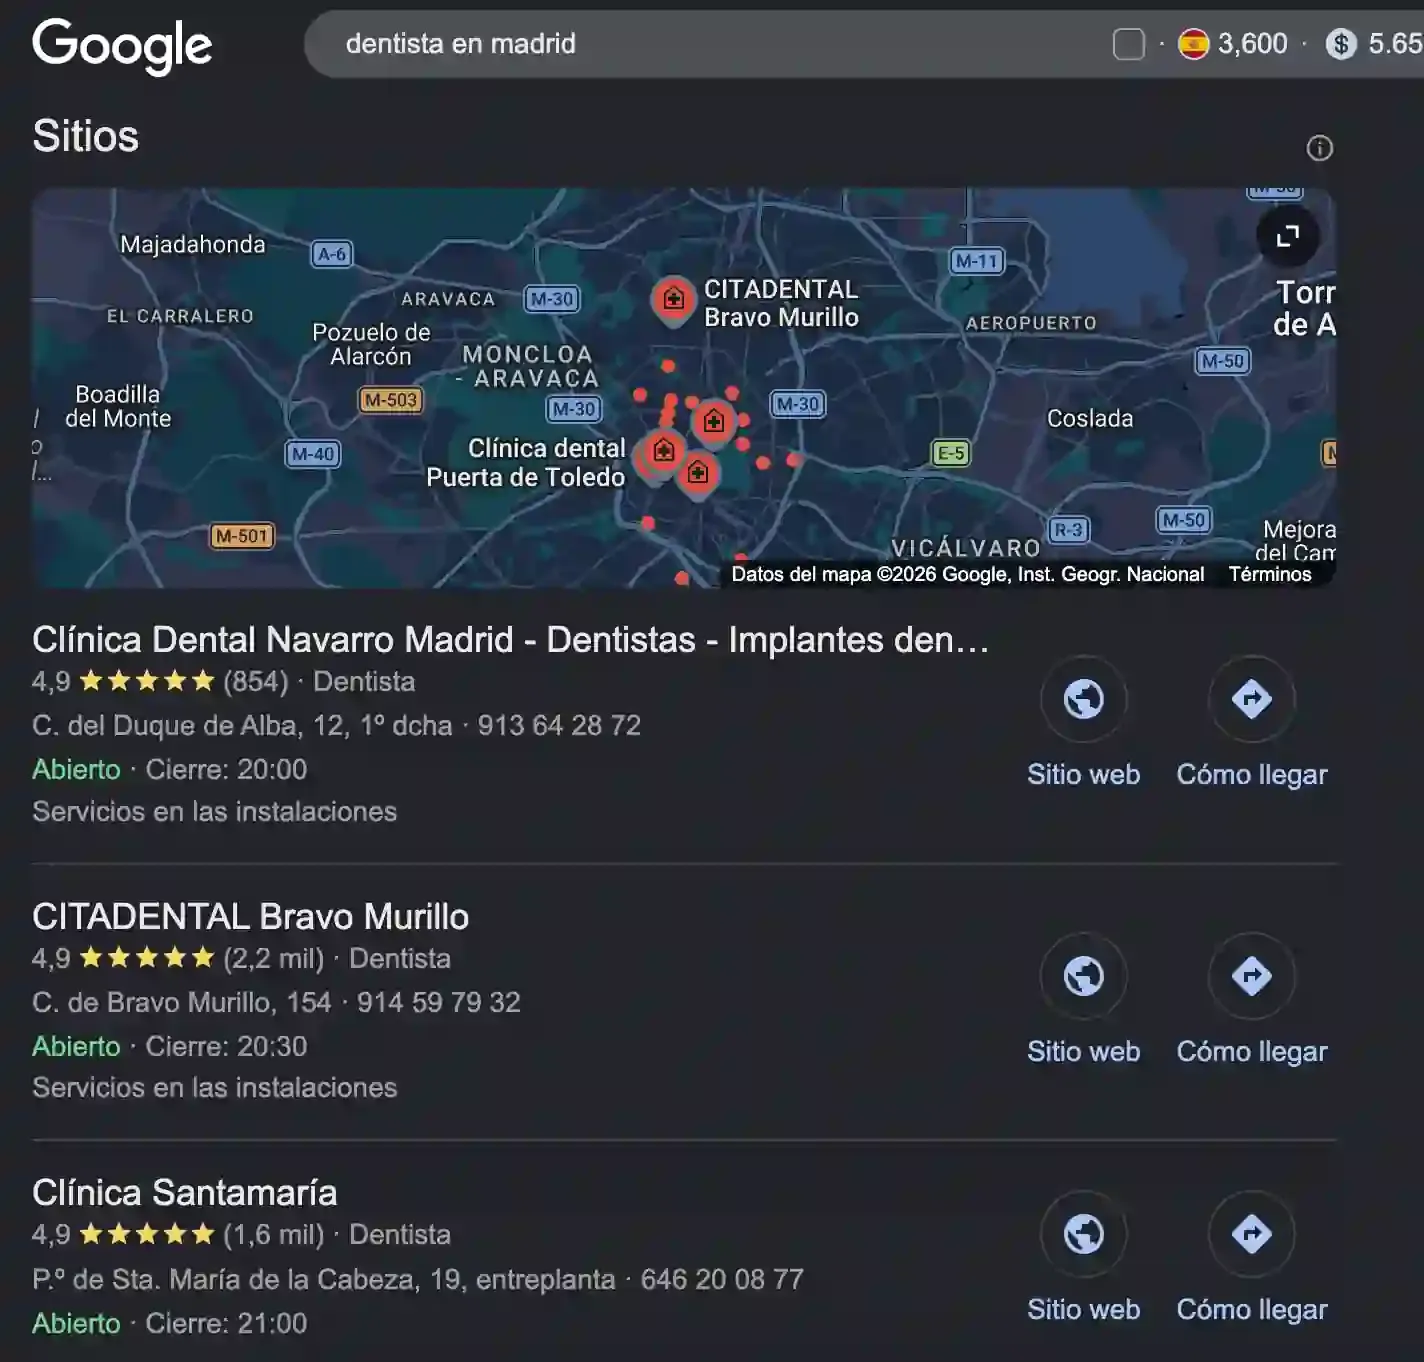
Task: Click the phone number 913 64 28 72
Action: tap(560, 725)
